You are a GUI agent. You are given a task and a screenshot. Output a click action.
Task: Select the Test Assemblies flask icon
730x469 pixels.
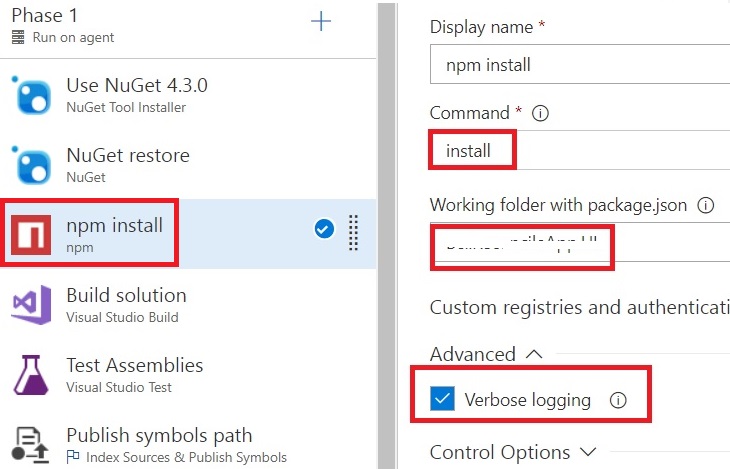tap(31, 375)
